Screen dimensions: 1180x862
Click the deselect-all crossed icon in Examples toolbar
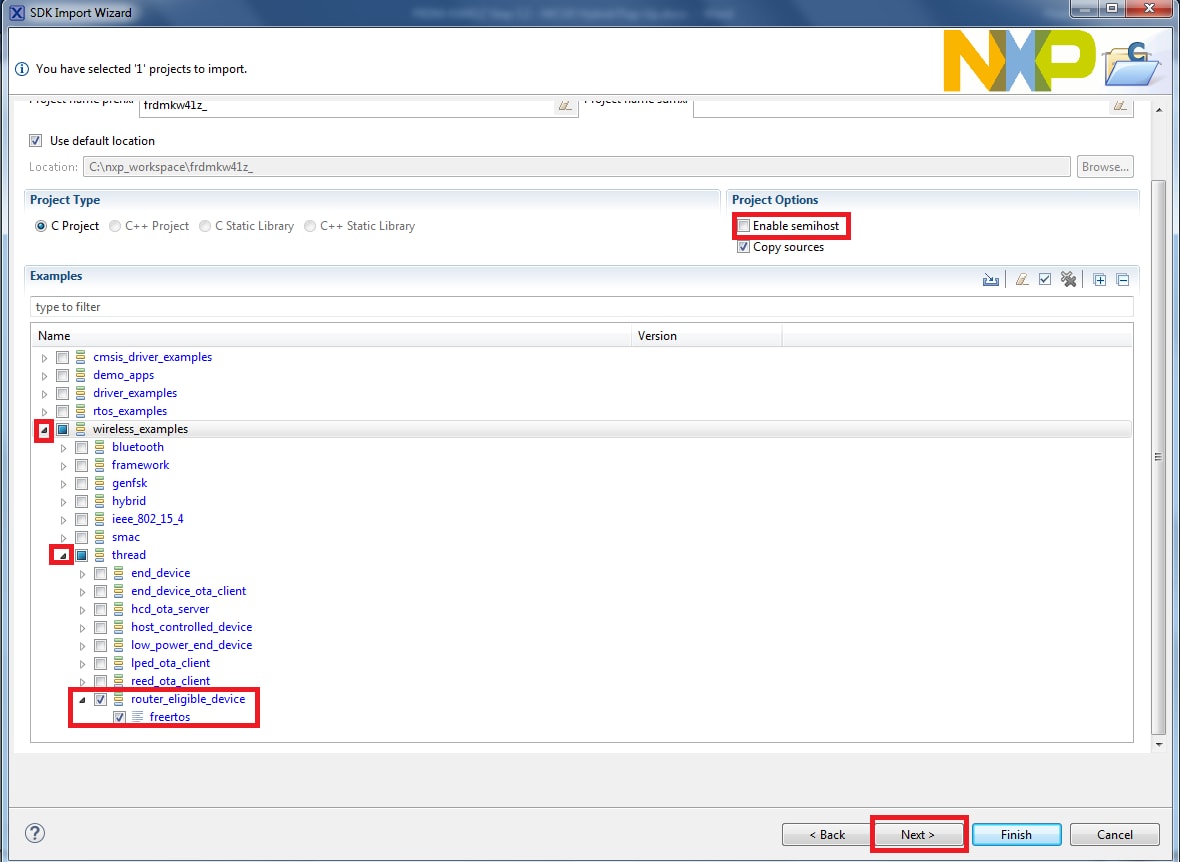(1069, 280)
